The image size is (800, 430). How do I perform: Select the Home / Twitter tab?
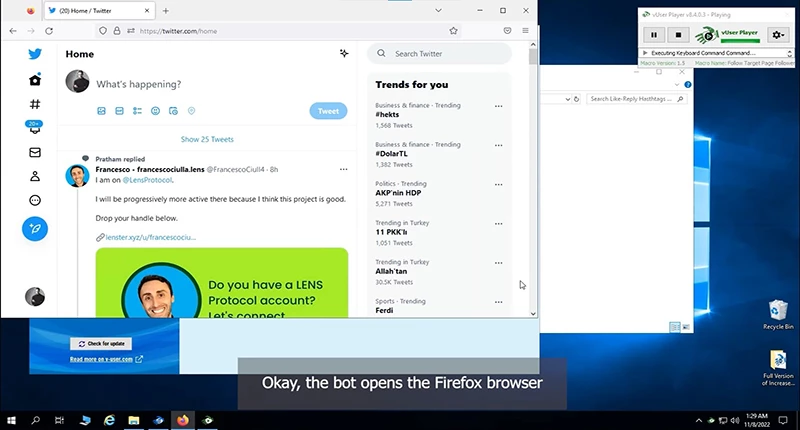[x=99, y=11]
